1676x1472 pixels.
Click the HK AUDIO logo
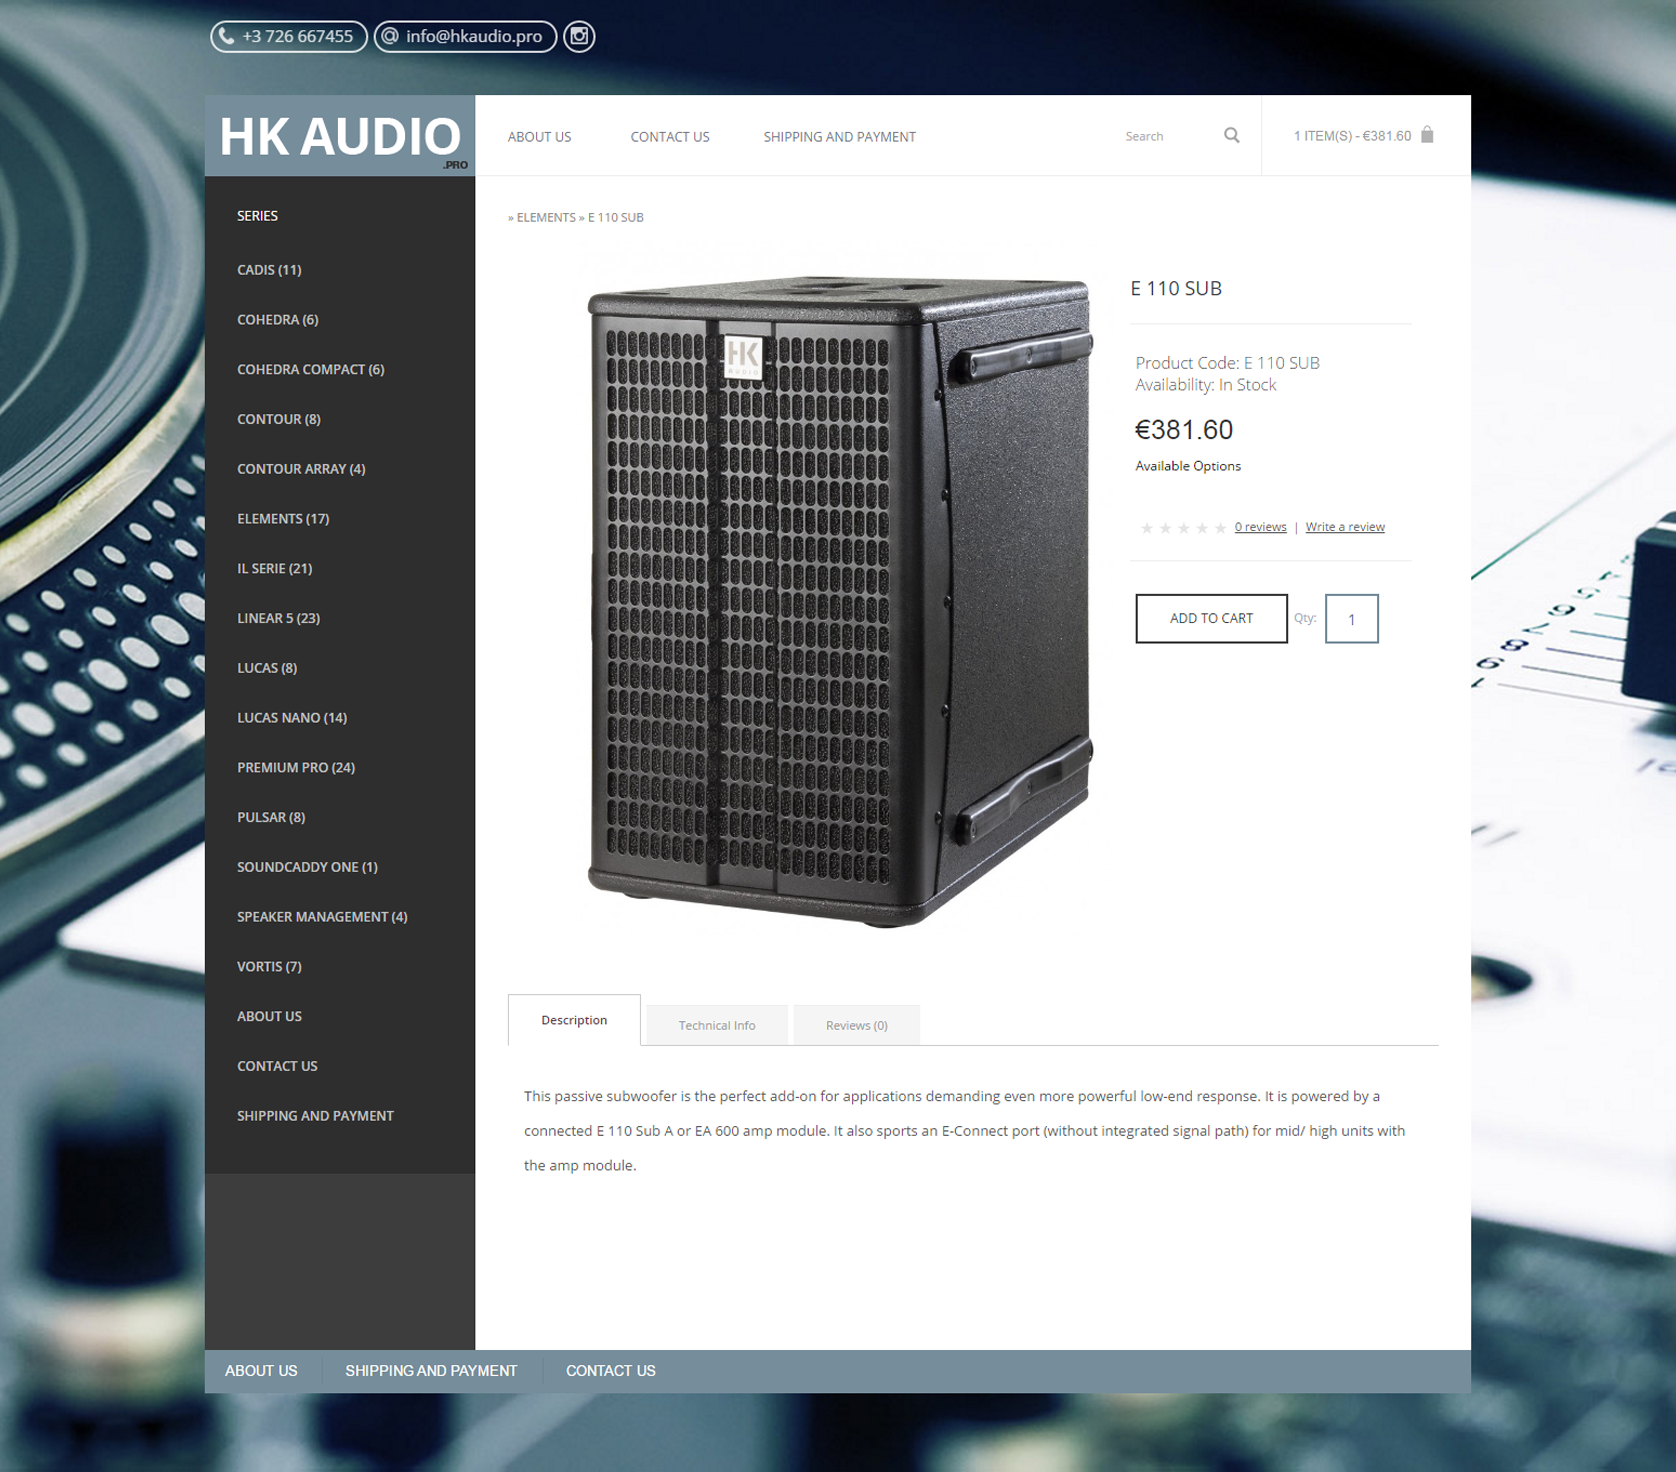pos(340,137)
